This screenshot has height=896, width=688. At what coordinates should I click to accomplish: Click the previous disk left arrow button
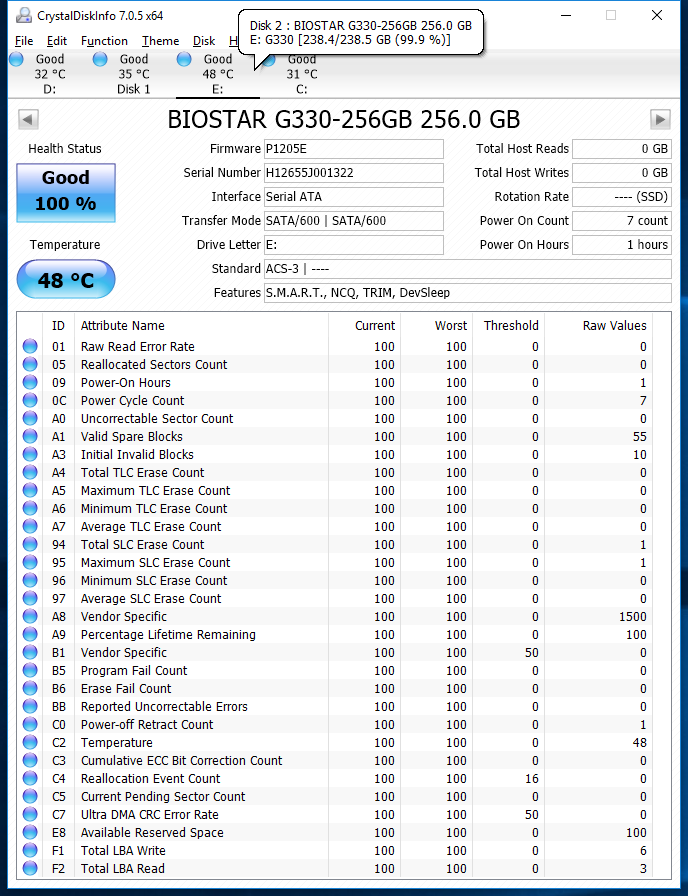click(x=28, y=120)
